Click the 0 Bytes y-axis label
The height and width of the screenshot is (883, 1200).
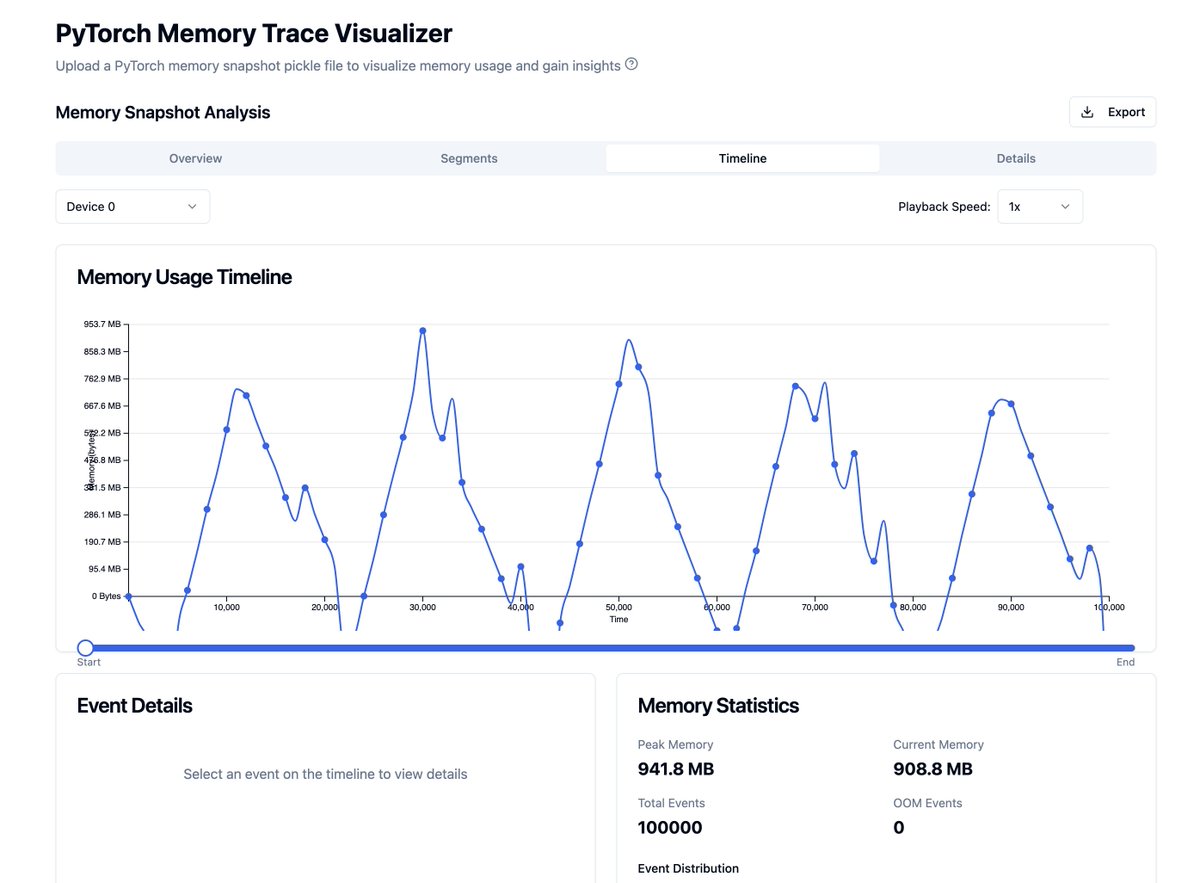106,596
